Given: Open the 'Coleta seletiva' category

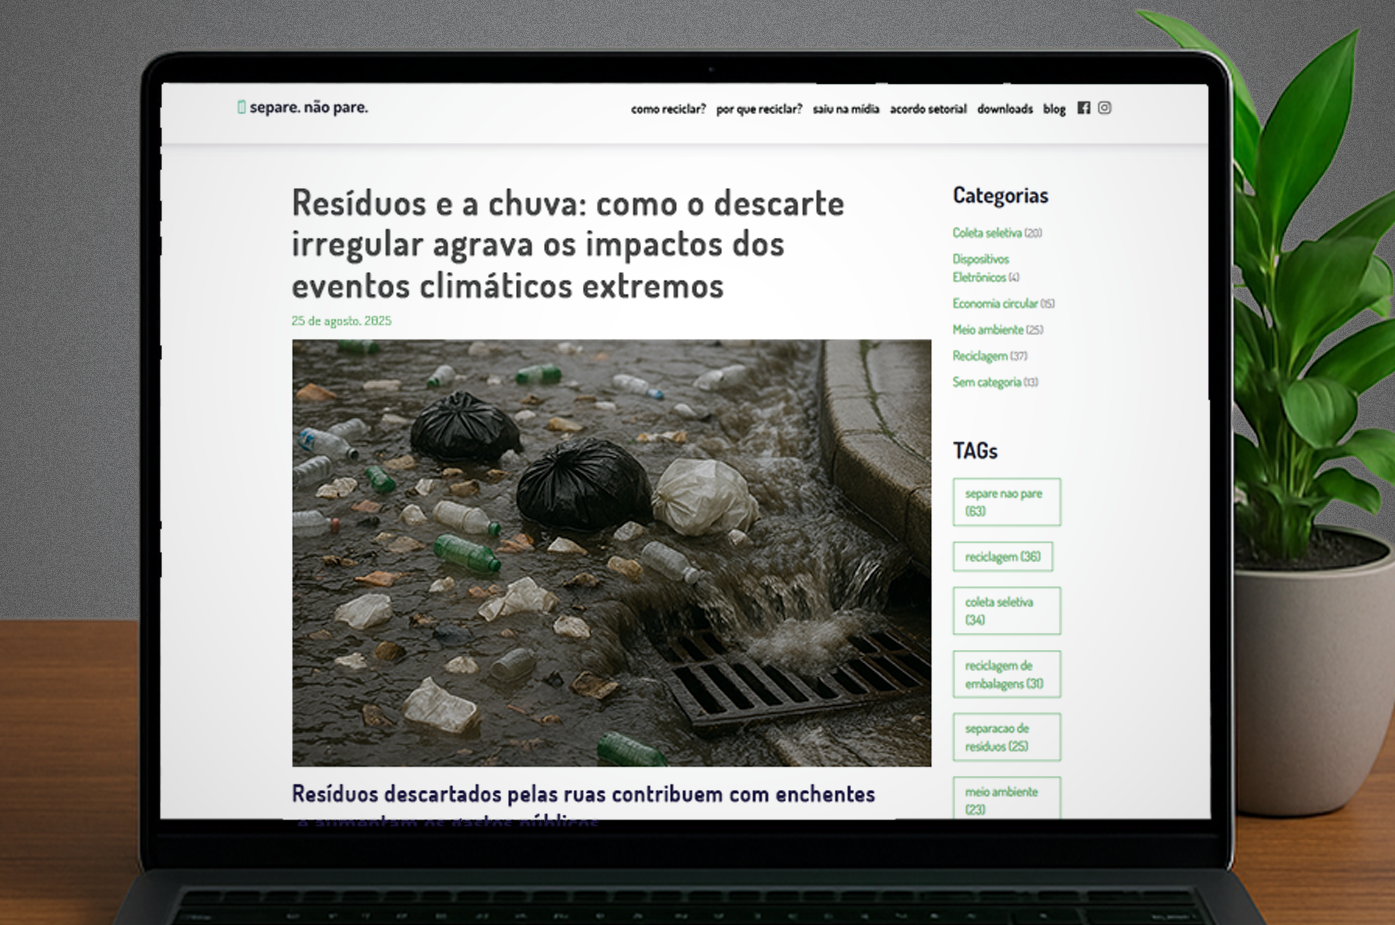Looking at the screenshot, I should click(987, 233).
